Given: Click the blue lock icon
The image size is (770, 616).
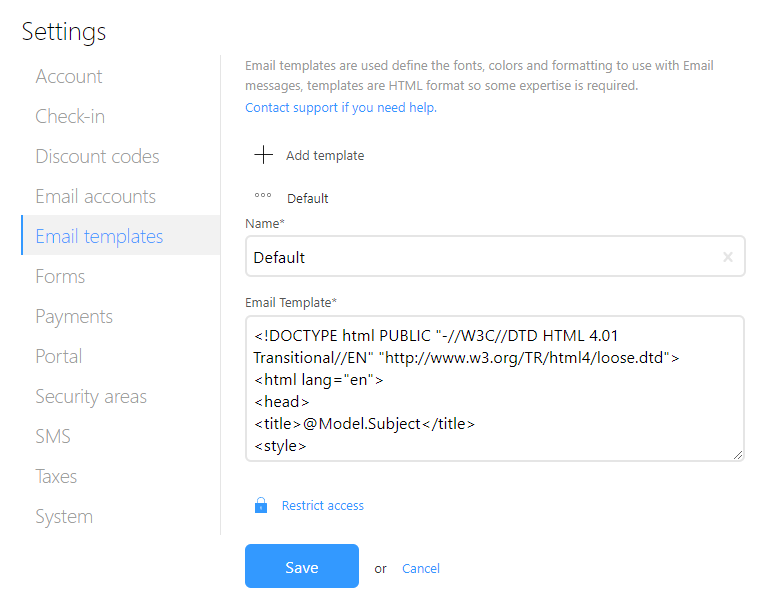Looking at the screenshot, I should pos(261,506).
